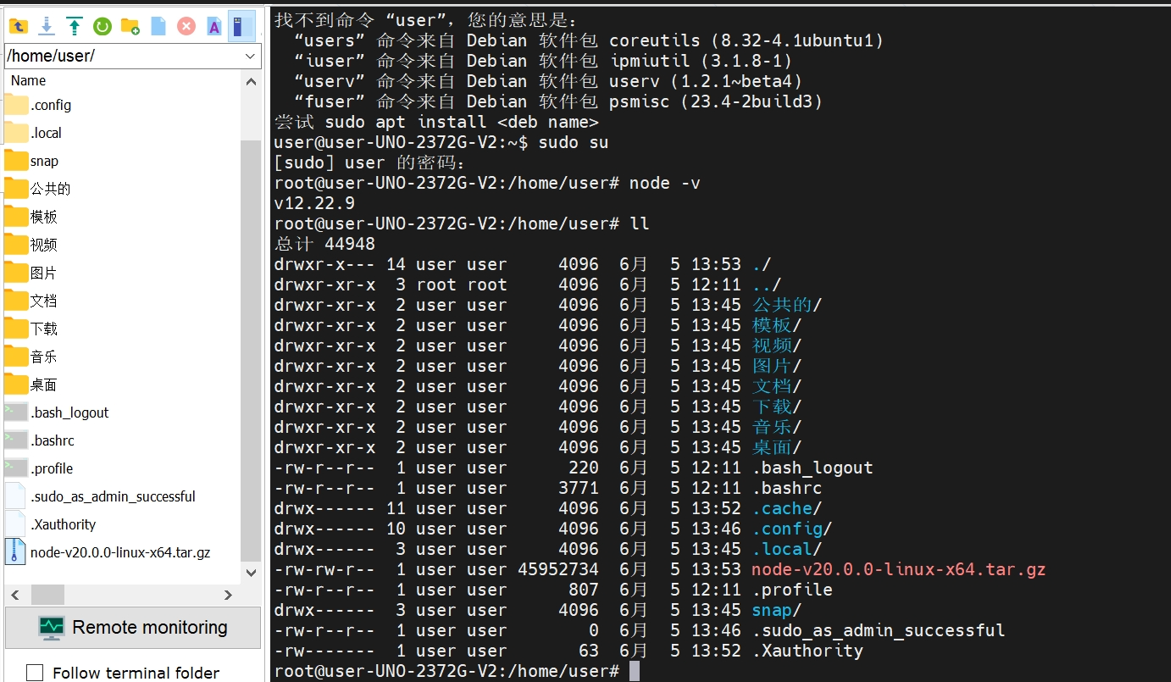Image resolution: width=1171 pixels, height=682 pixels.
Task: Click the delete file icon
Action: [185, 25]
